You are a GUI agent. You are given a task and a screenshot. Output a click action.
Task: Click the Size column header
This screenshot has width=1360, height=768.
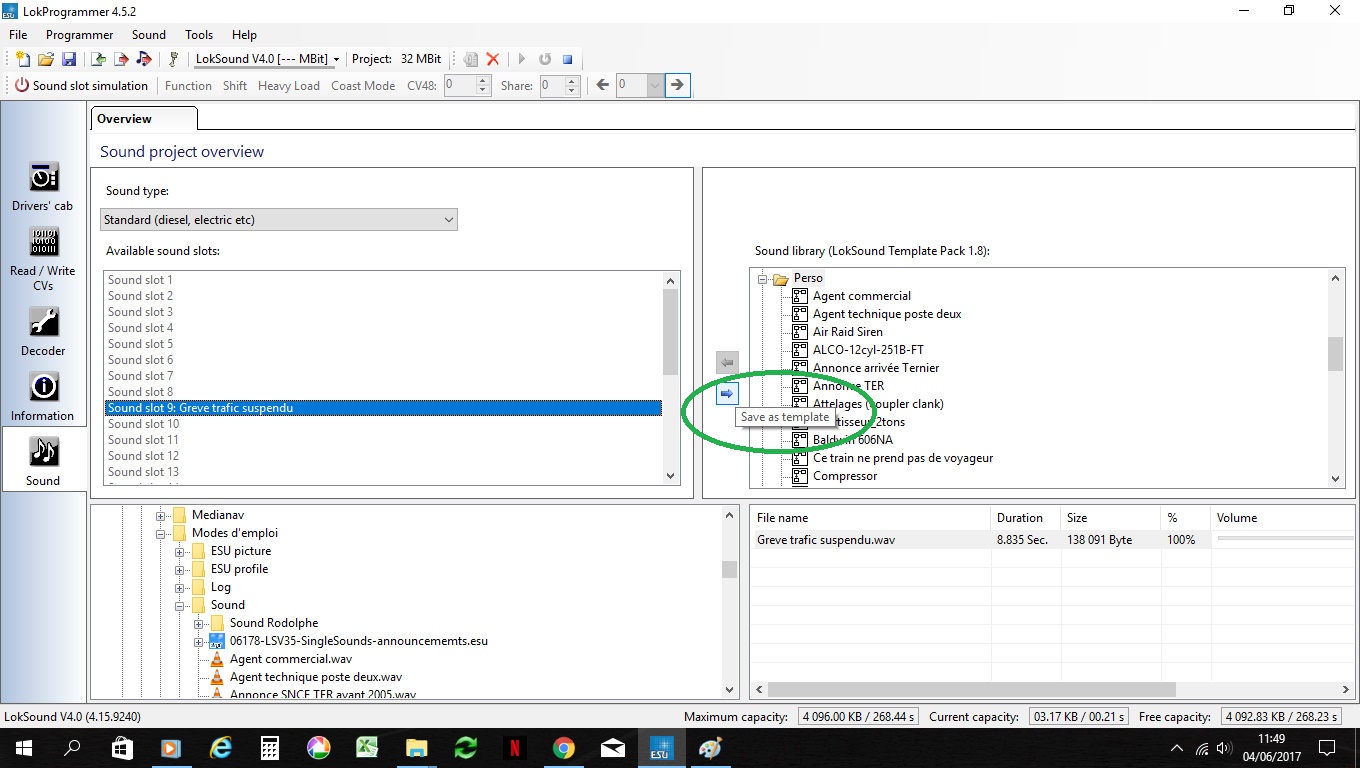[x=1111, y=518]
